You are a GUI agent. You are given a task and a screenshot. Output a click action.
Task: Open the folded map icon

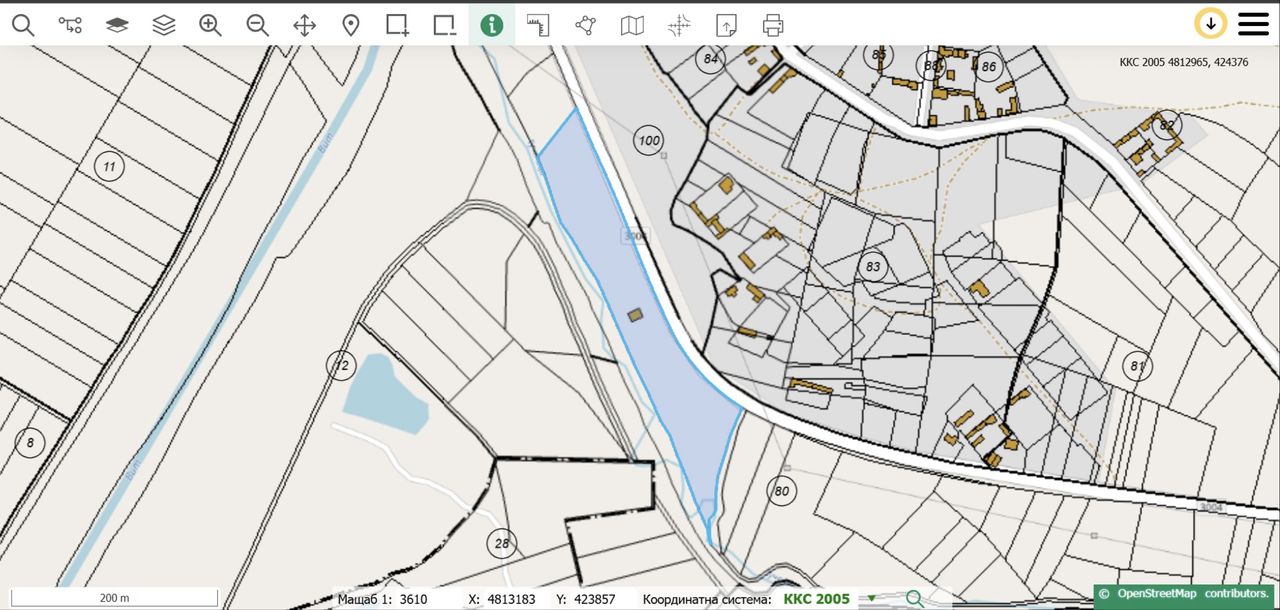632,25
